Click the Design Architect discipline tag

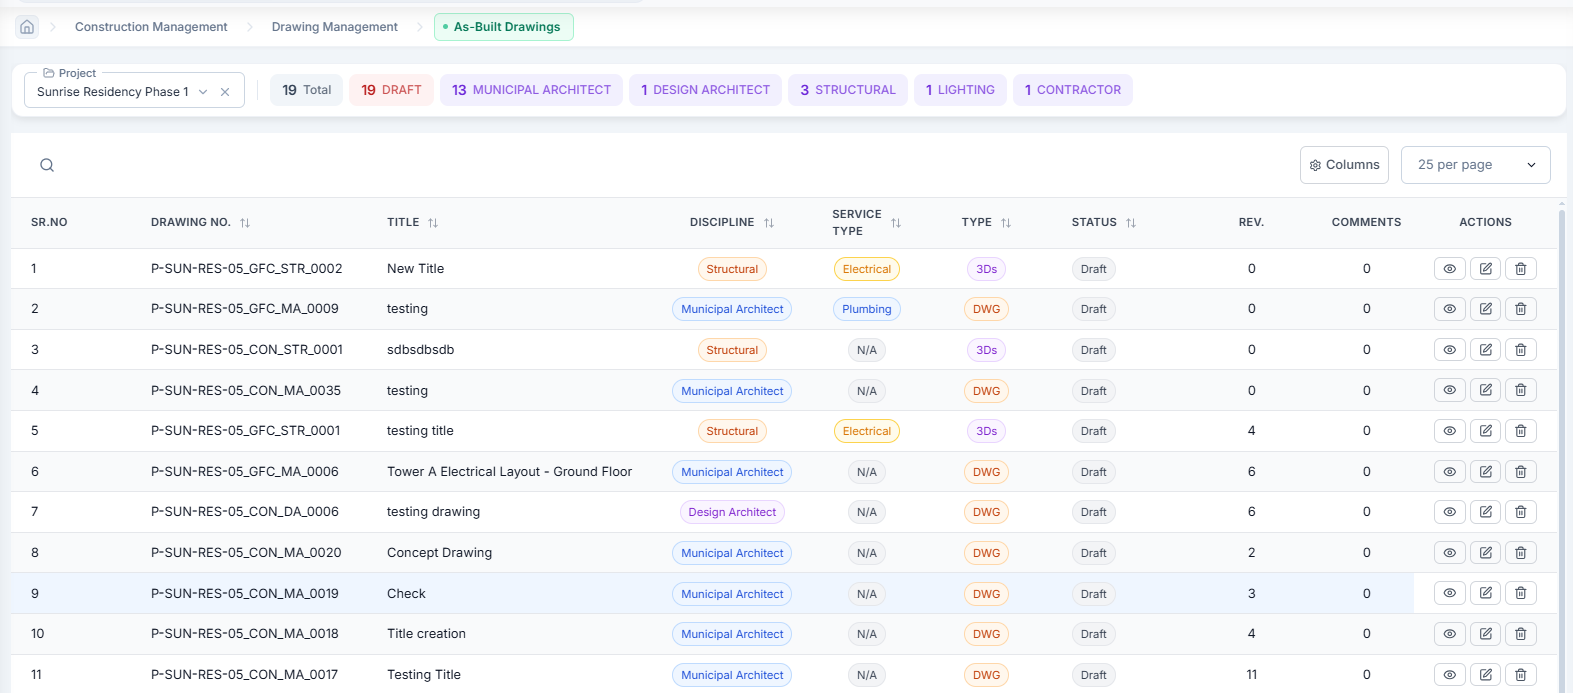(732, 512)
